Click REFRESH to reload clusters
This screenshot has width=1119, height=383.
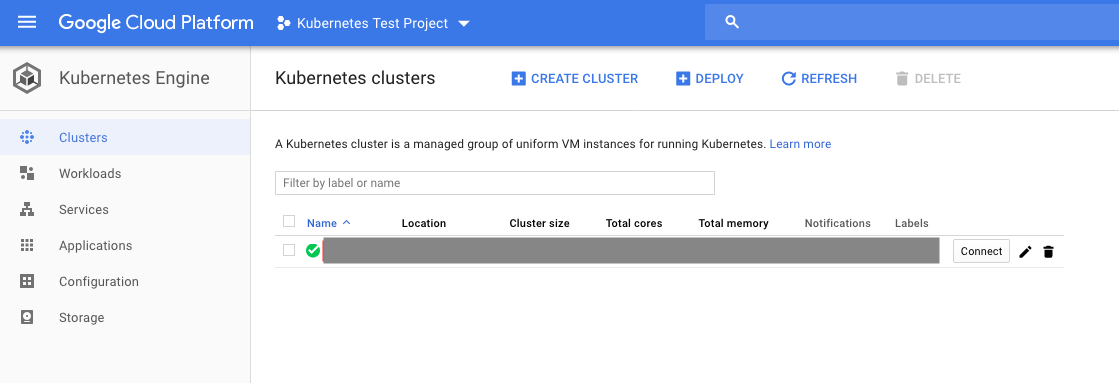click(x=819, y=78)
